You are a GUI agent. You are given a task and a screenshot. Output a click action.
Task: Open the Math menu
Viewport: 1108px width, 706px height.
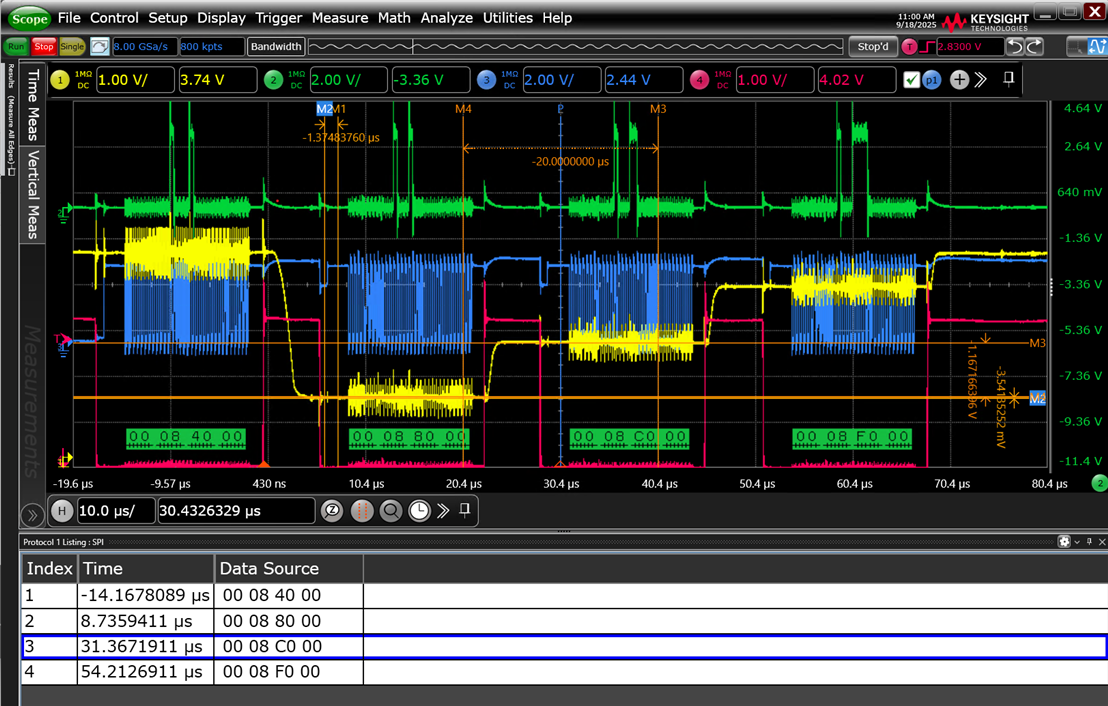(x=394, y=18)
